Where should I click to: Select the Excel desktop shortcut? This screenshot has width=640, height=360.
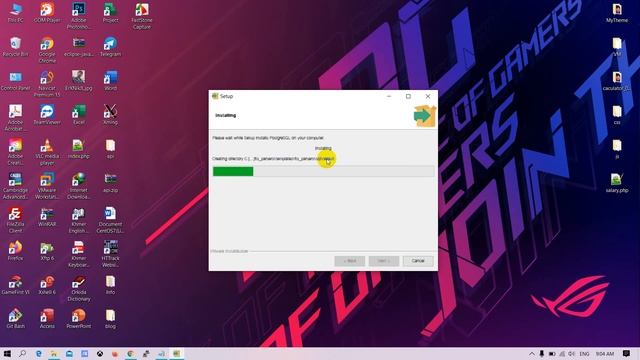tap(79, 115)
